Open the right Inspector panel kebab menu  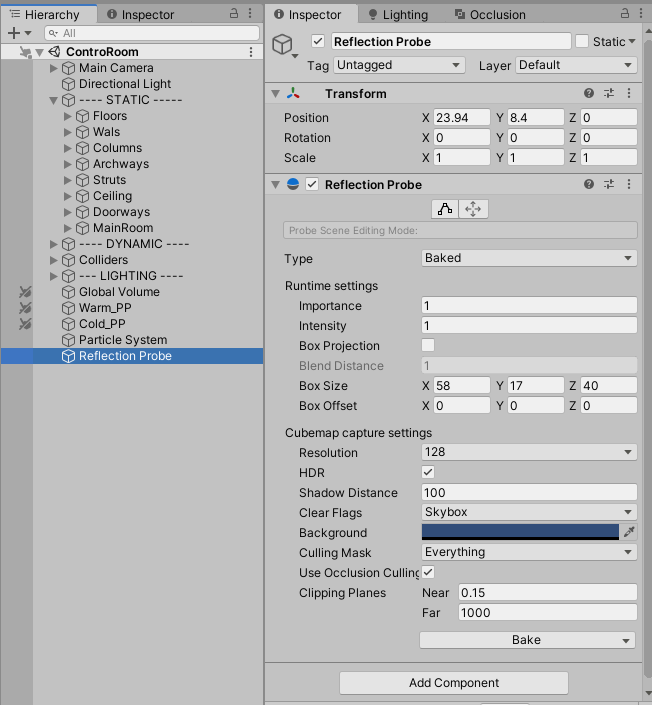pos(641,13)
